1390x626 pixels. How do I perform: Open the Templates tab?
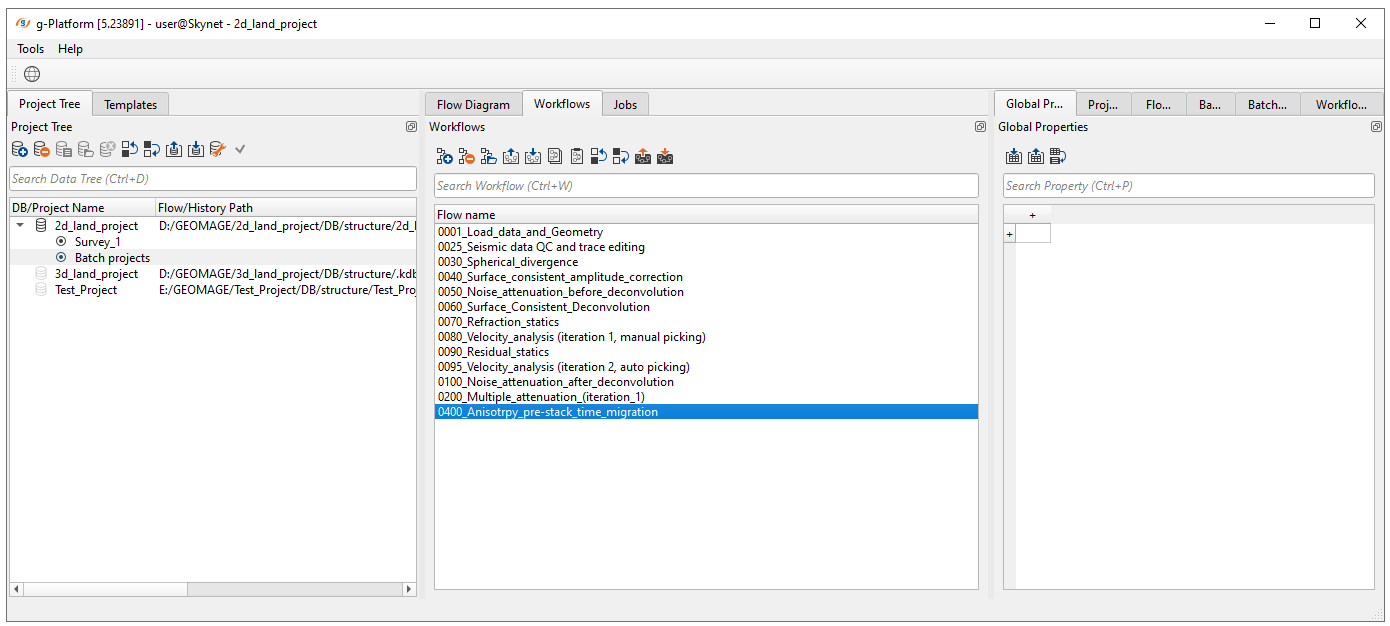[131, 104]
